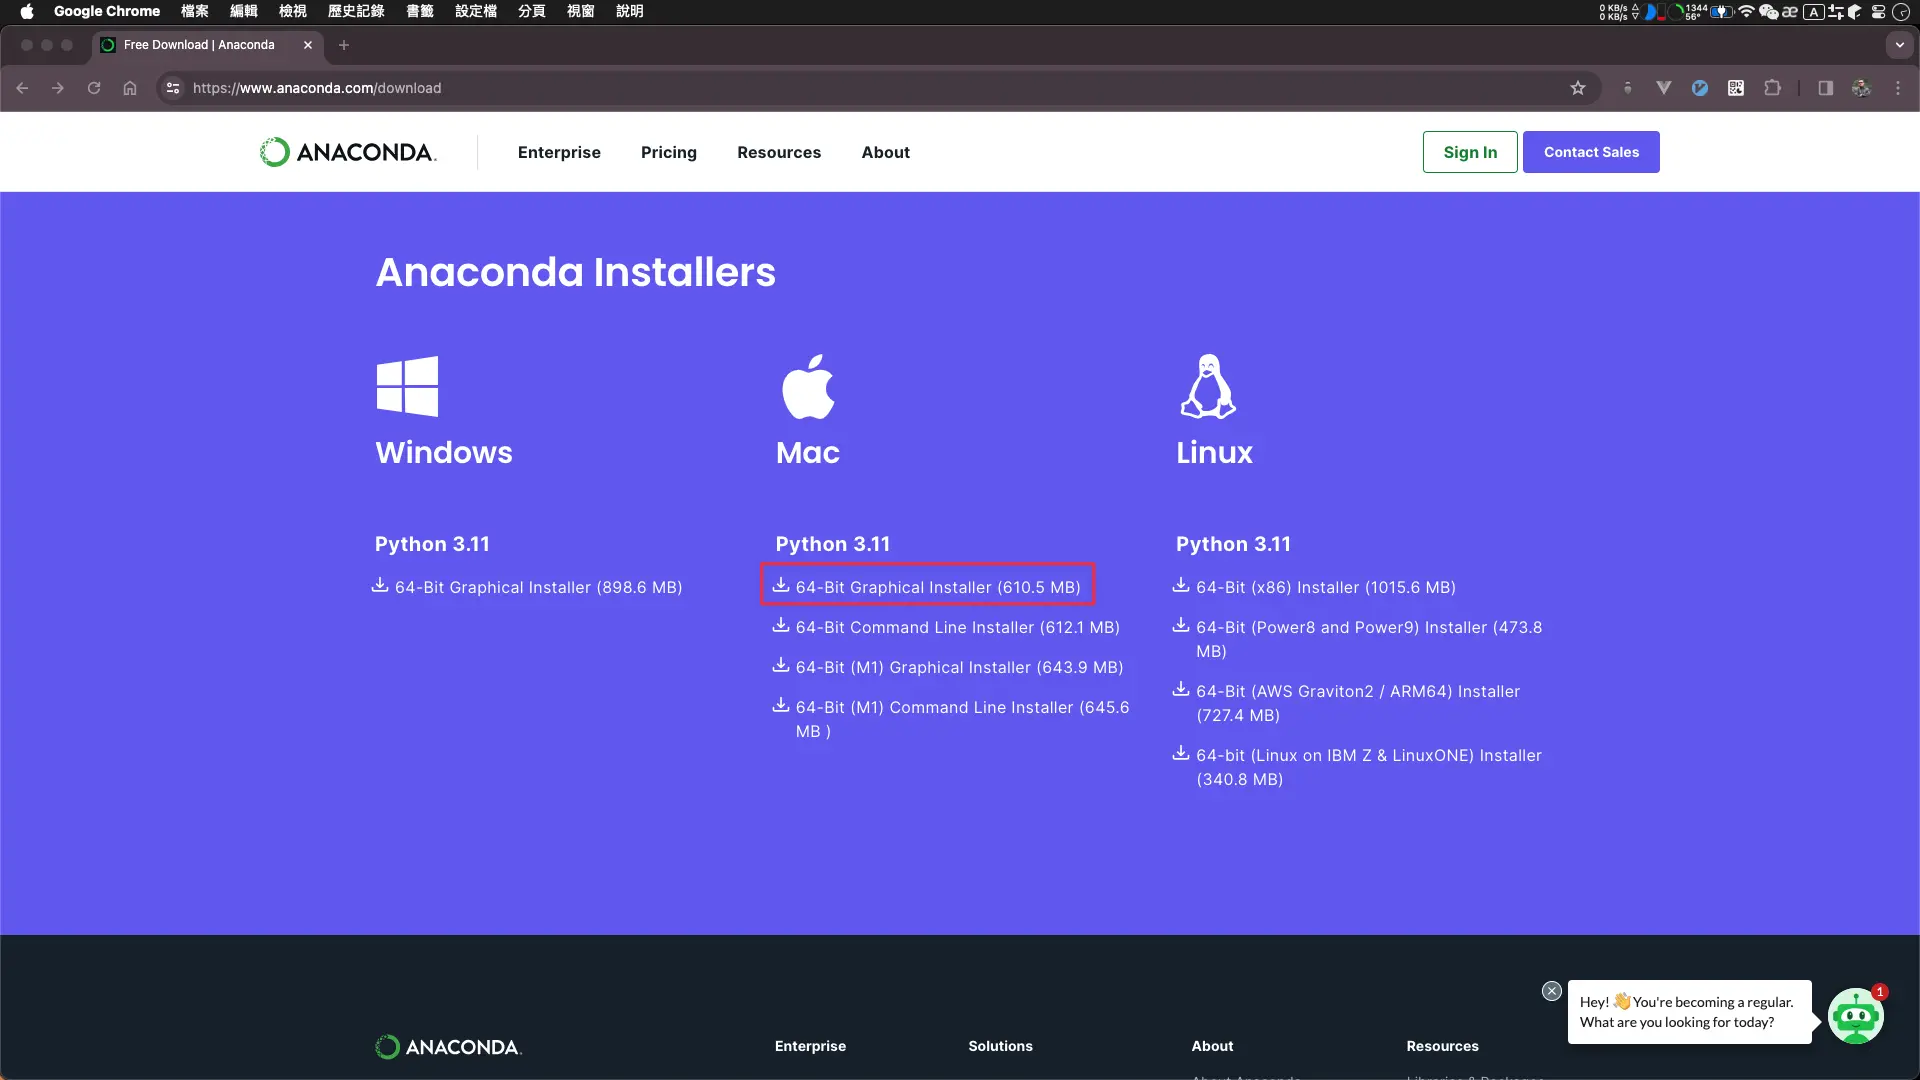Open a new browser tab
Viewport: 1920px width, 1080px height.
coord(344,45)
